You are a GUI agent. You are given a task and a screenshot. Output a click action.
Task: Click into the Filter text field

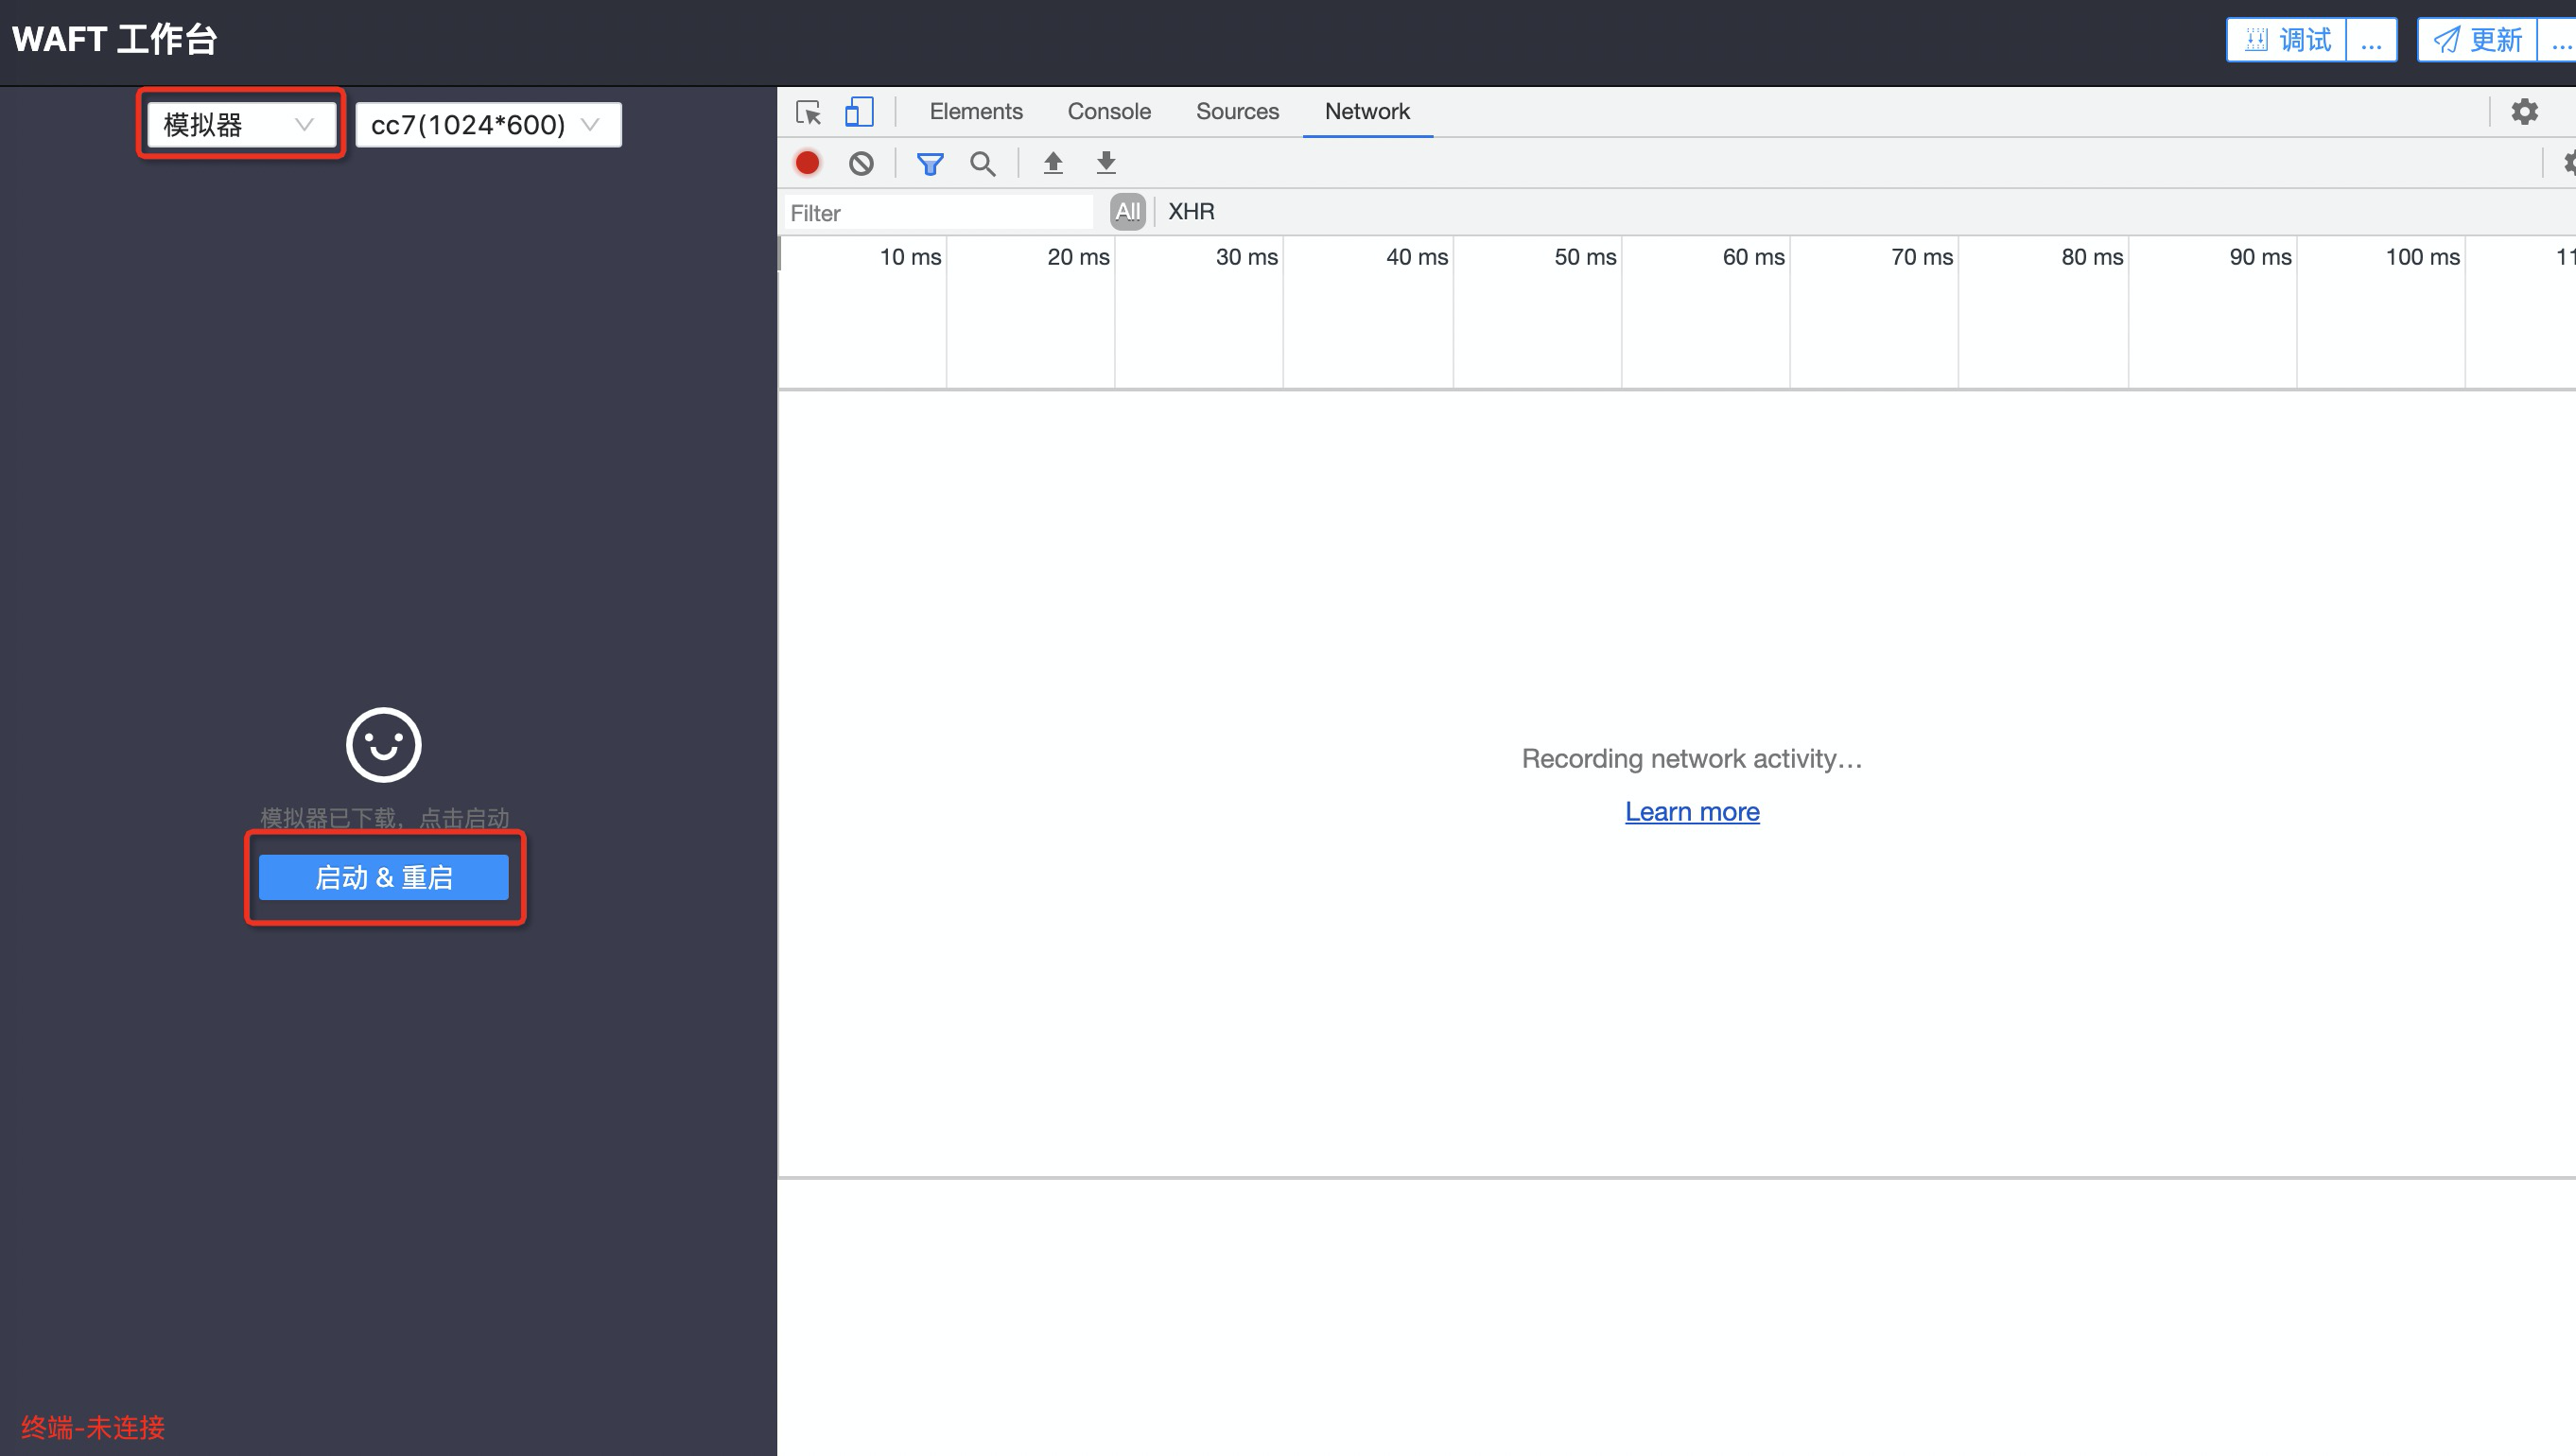[938, 213]
